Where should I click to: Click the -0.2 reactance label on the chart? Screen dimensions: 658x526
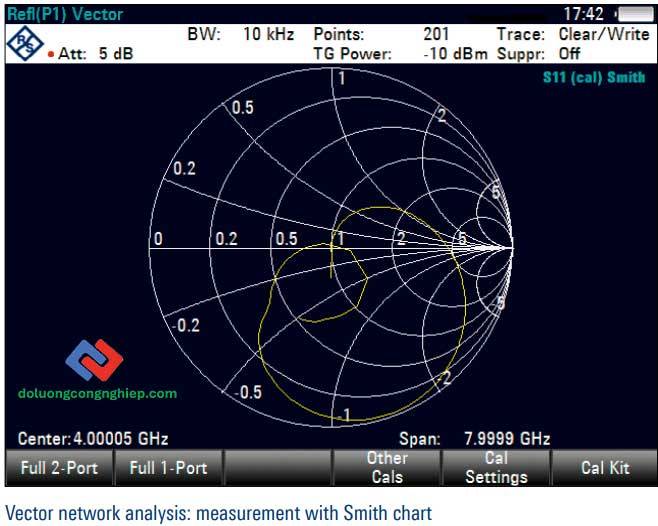[185, 325]
